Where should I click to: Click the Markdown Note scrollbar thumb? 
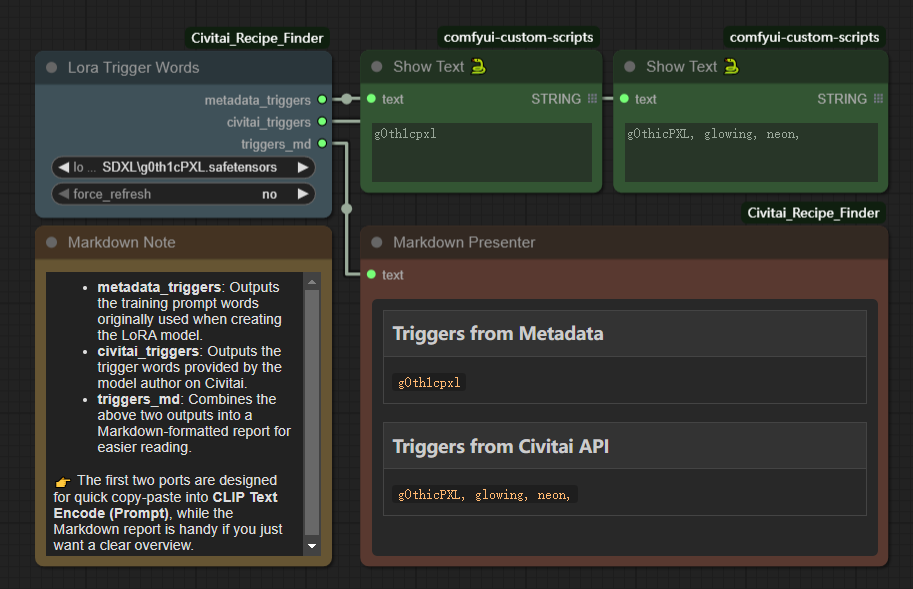point(312,412)
